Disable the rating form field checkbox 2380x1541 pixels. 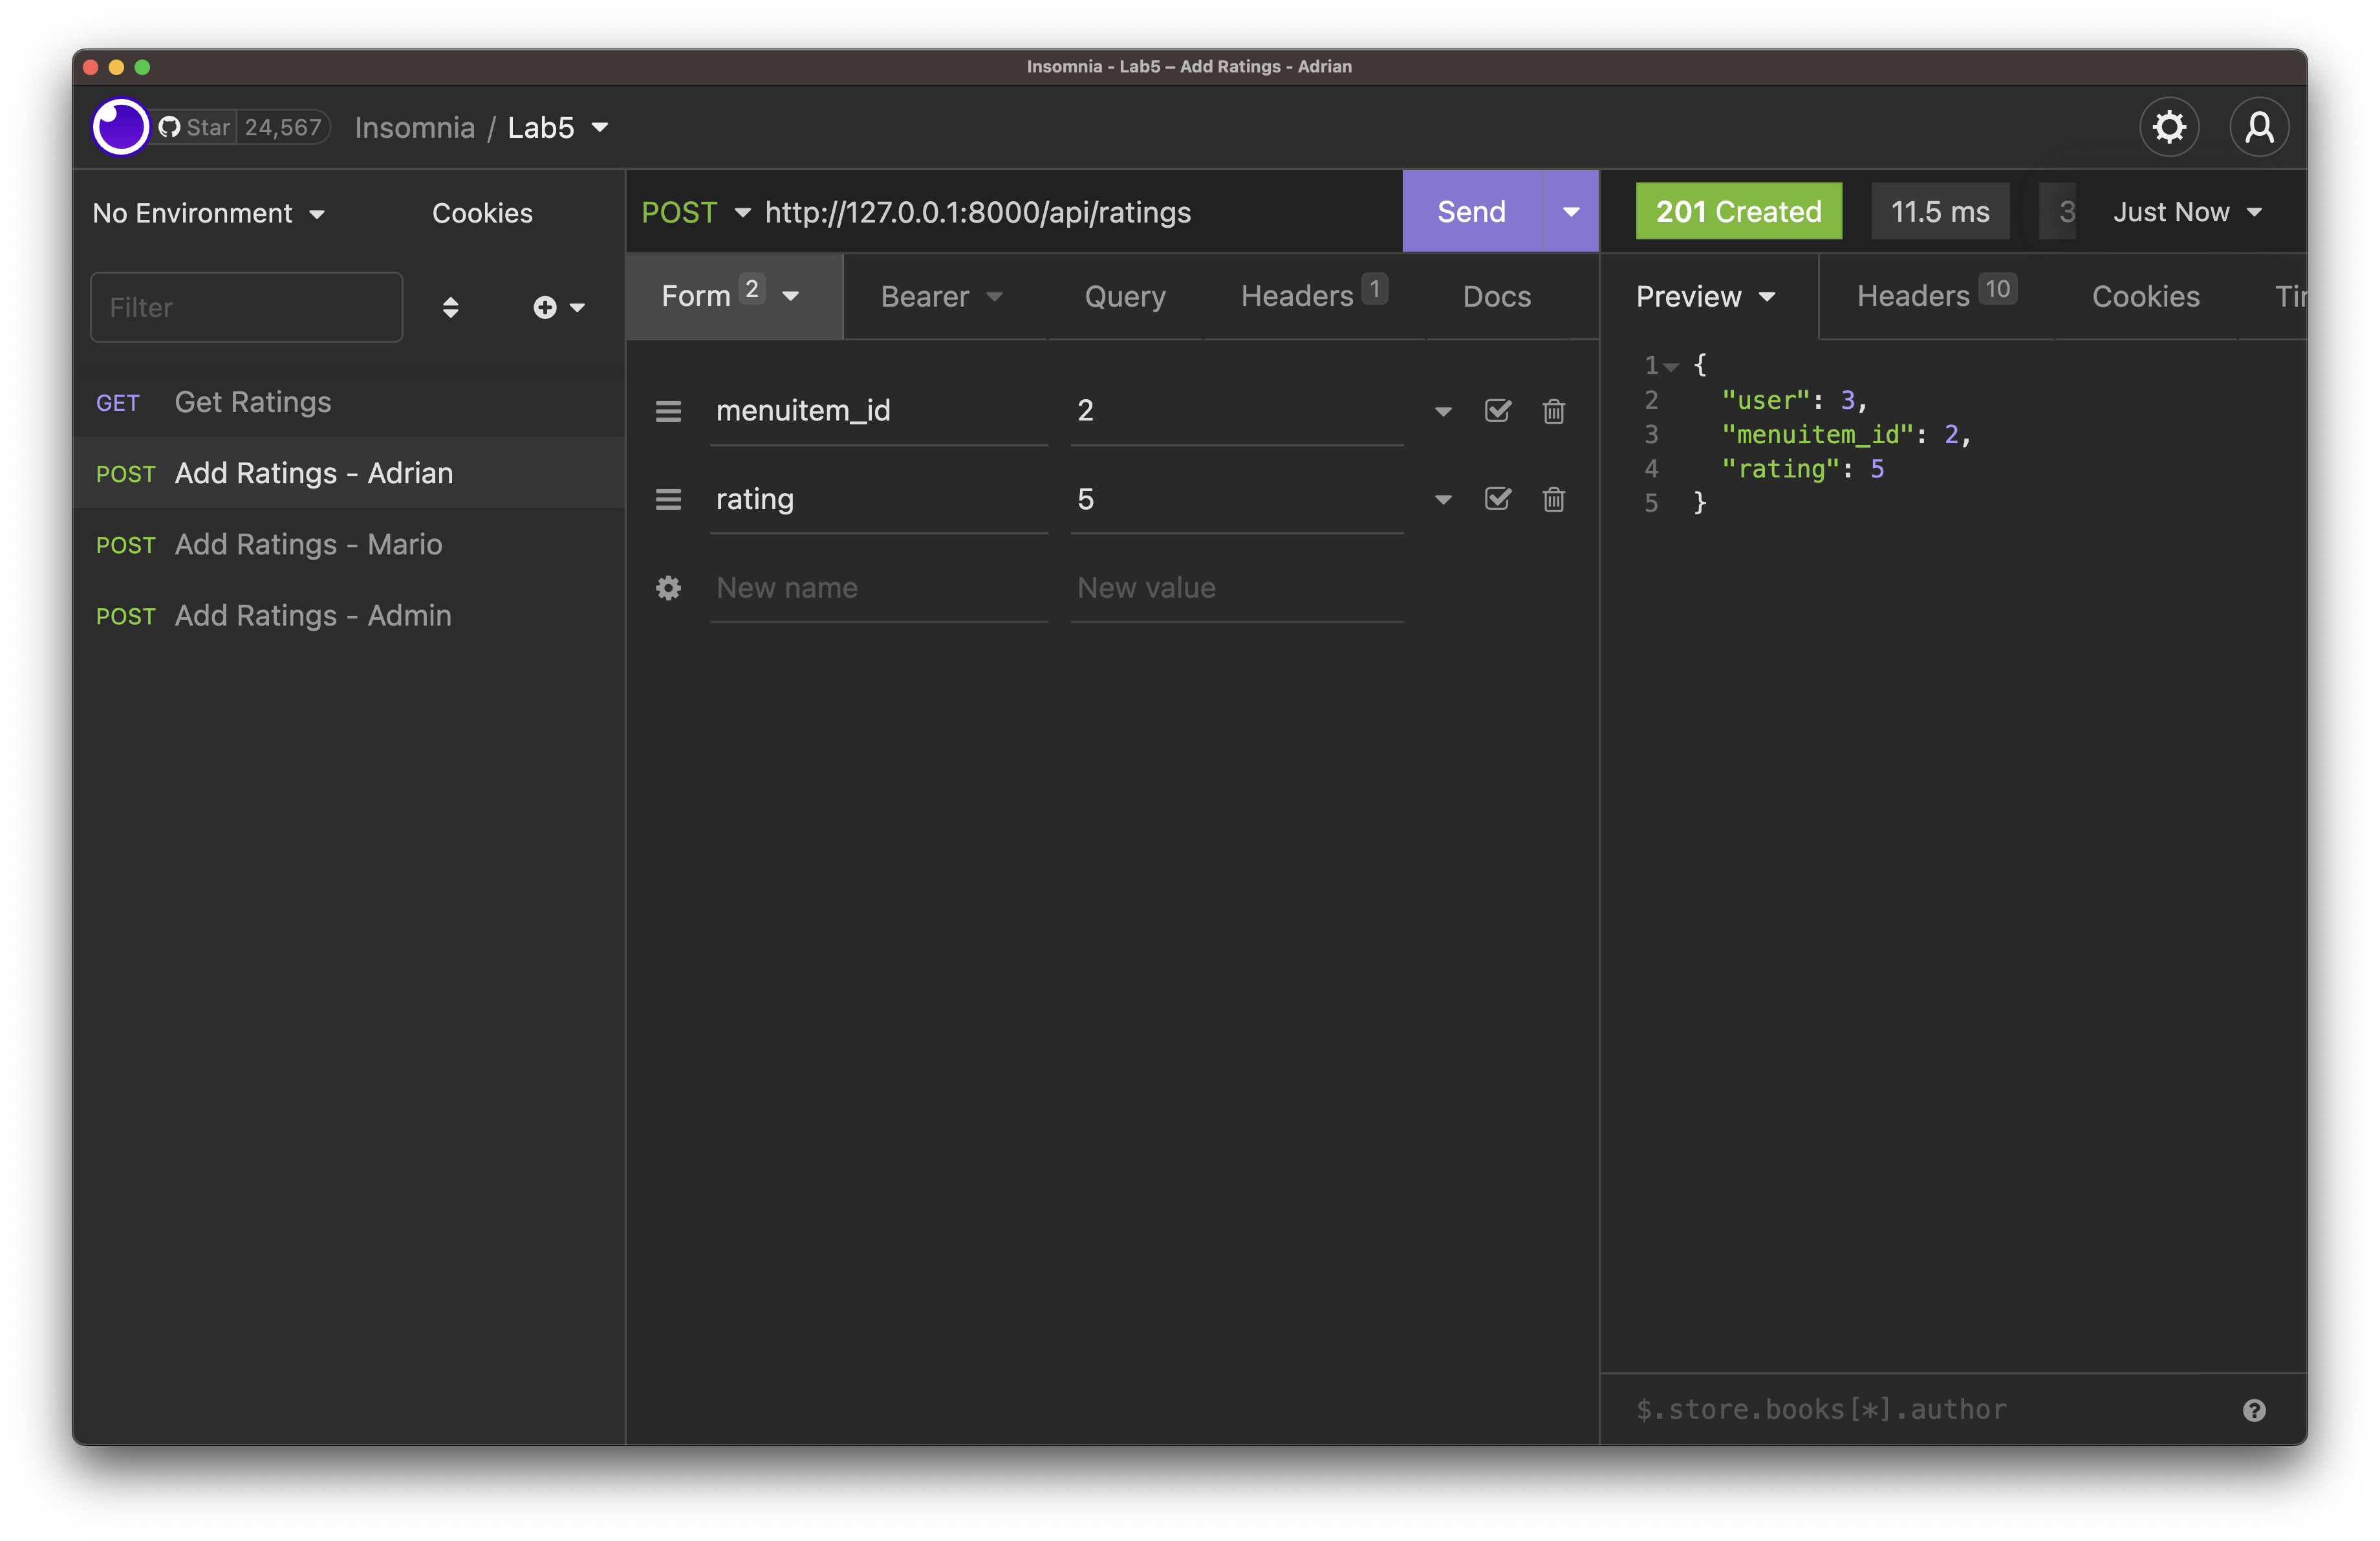pyautogui.click(x=1497, y=498)
